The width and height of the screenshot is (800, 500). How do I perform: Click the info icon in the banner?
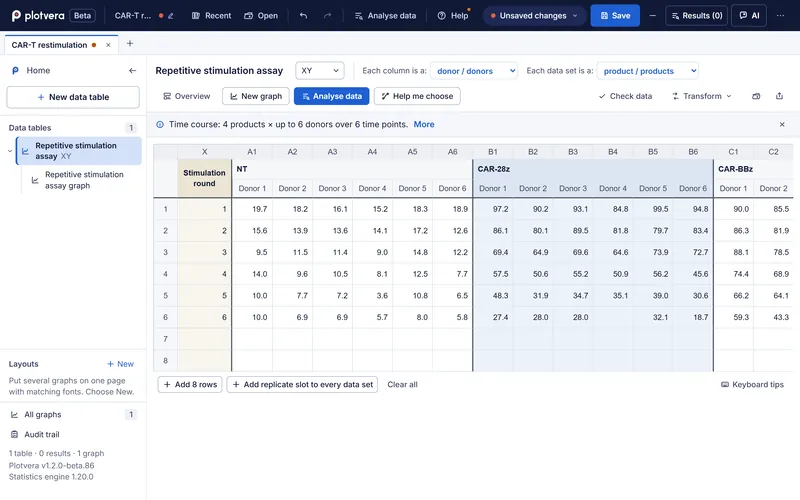[x=160, y=124]
